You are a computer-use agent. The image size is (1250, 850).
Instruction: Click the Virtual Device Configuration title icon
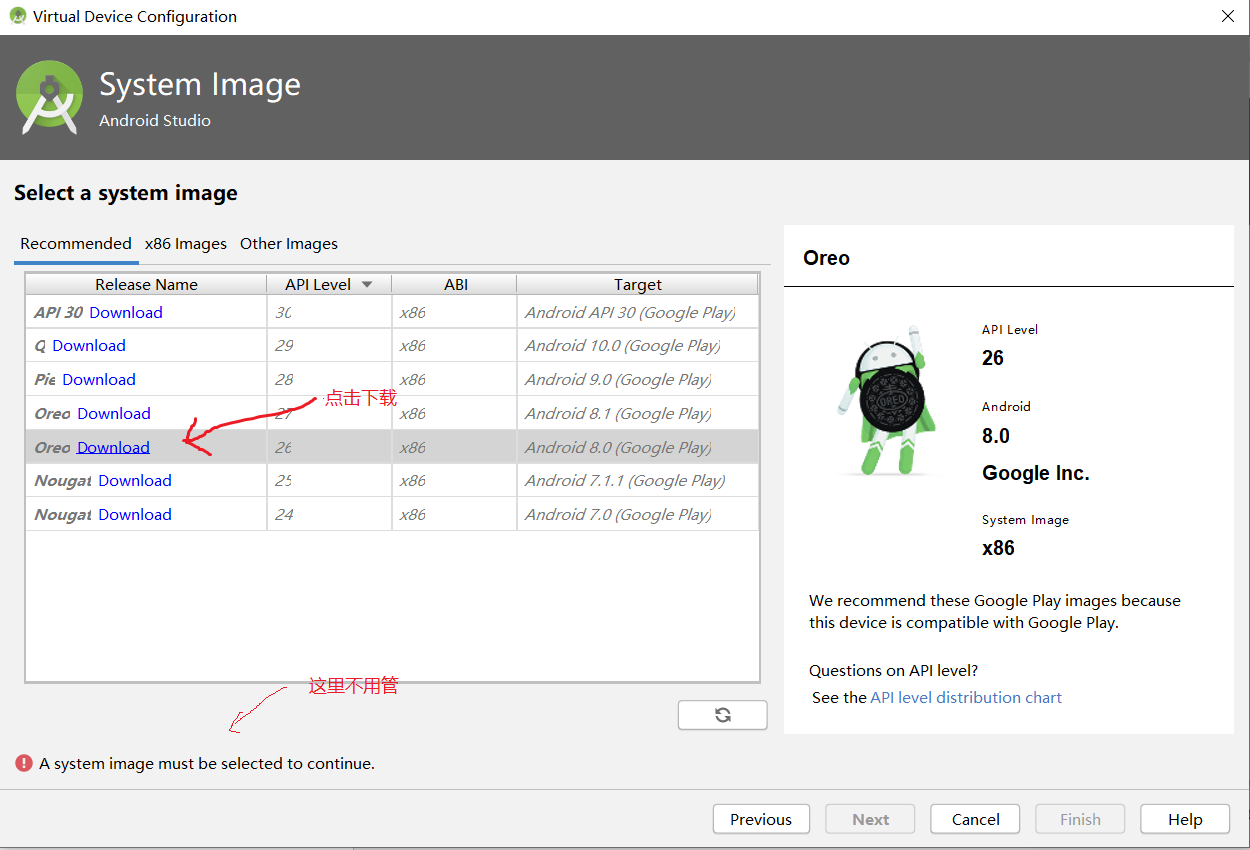click(x=18, y=16)
